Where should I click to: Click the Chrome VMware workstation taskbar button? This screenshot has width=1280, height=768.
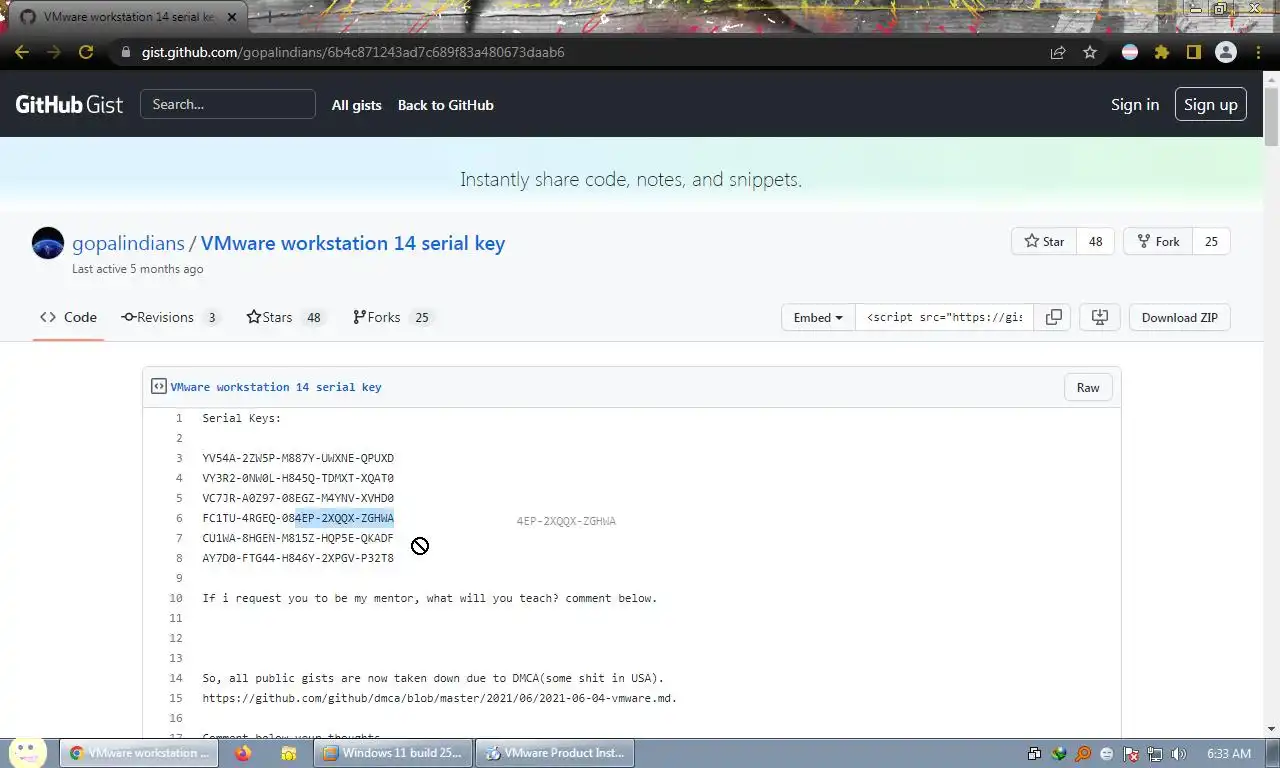(x=138, y=753)
